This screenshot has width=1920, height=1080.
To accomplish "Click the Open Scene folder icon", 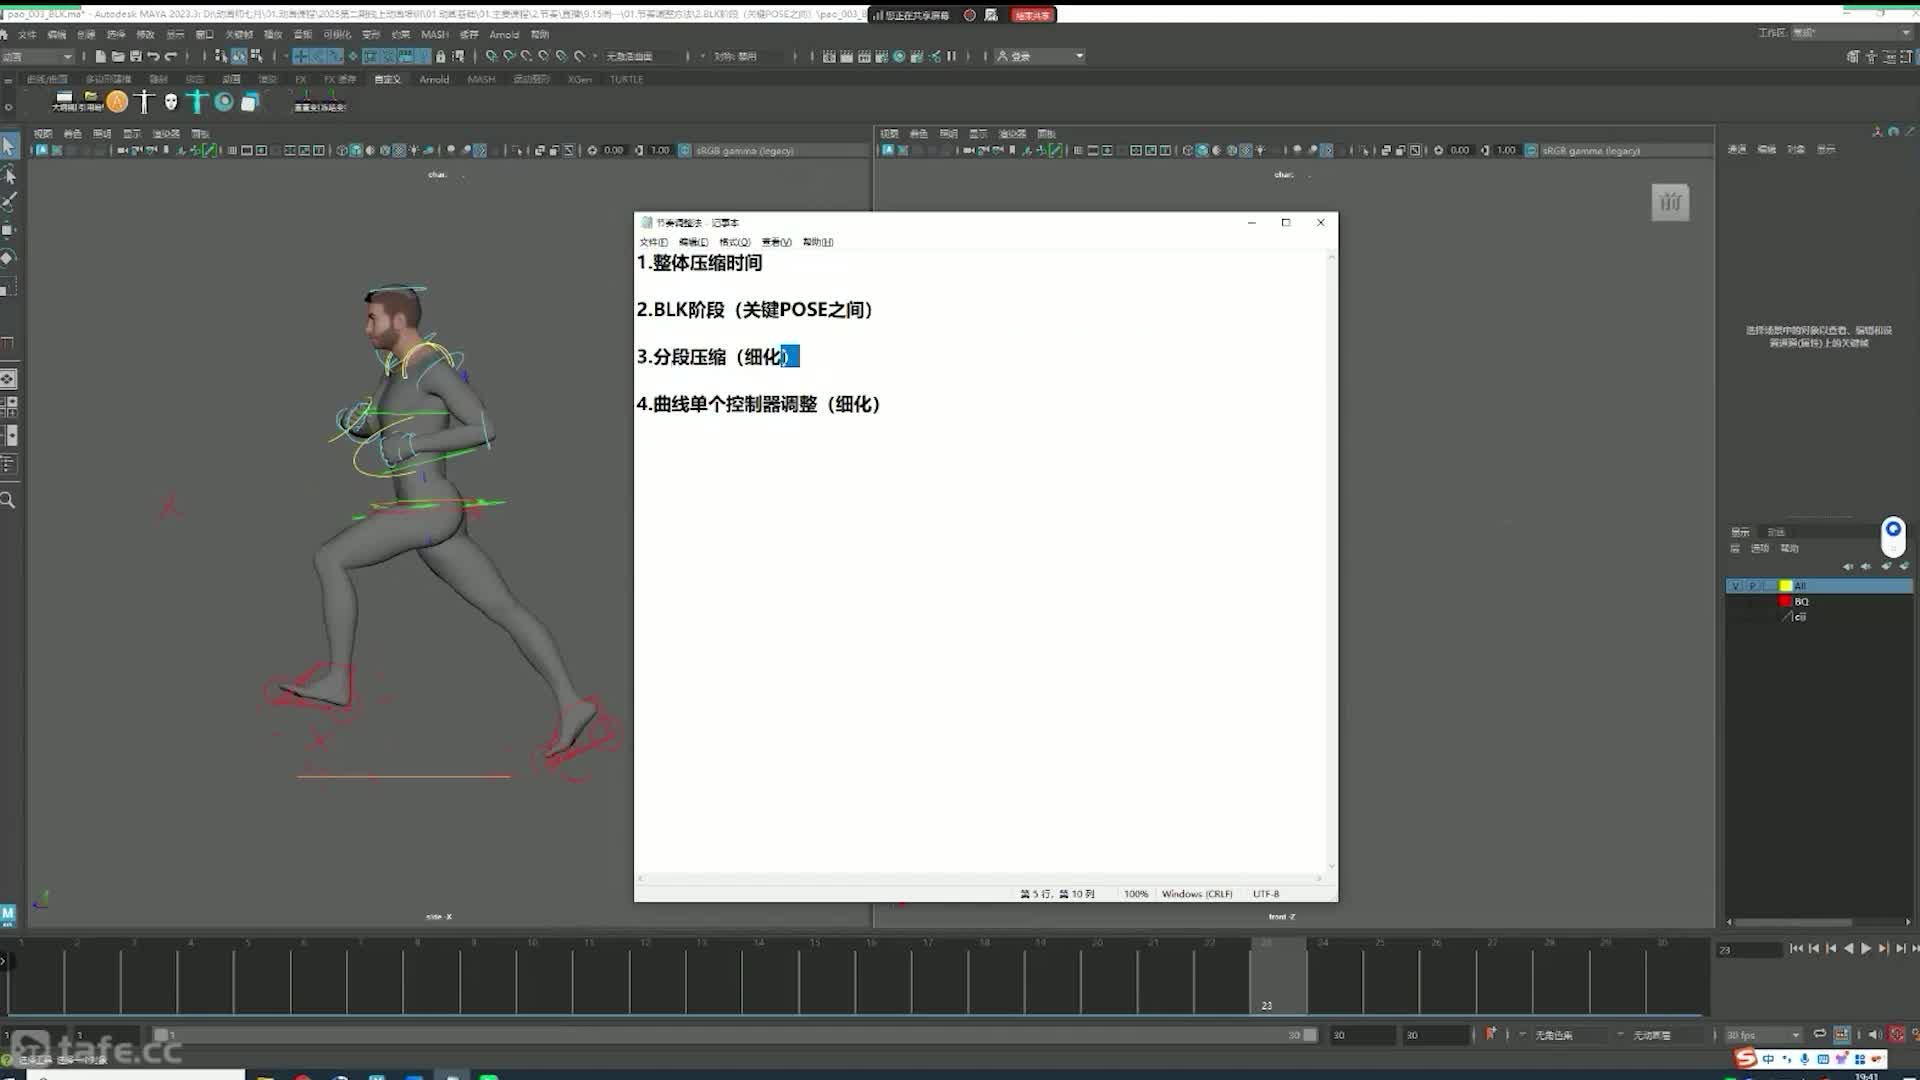I will point(118,56).
